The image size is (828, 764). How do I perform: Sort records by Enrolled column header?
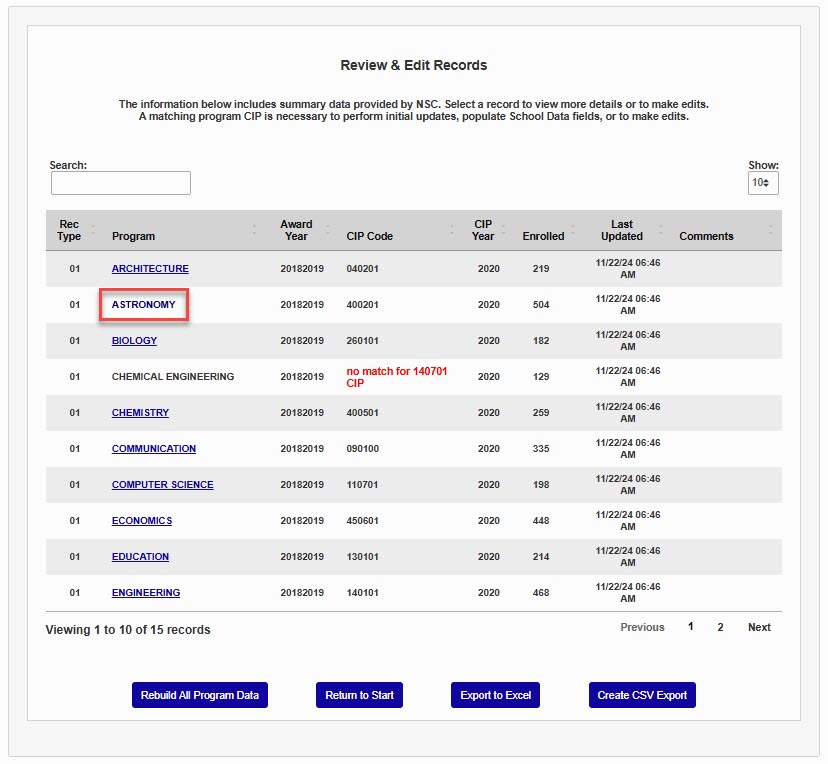point(543,237)
